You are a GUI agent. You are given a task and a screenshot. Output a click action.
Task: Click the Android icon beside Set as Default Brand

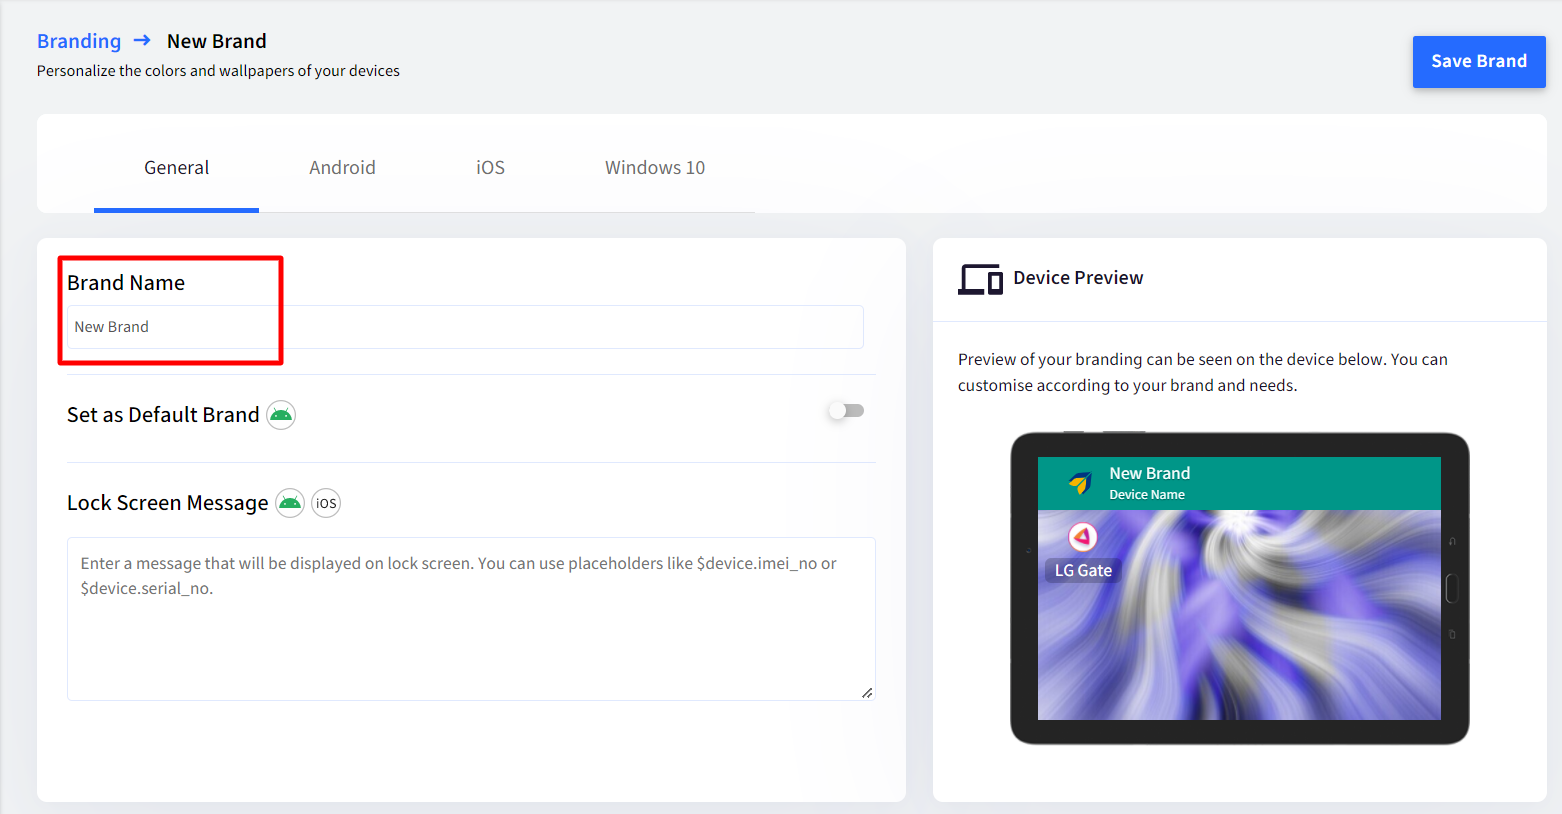click(x=281, y=415)
